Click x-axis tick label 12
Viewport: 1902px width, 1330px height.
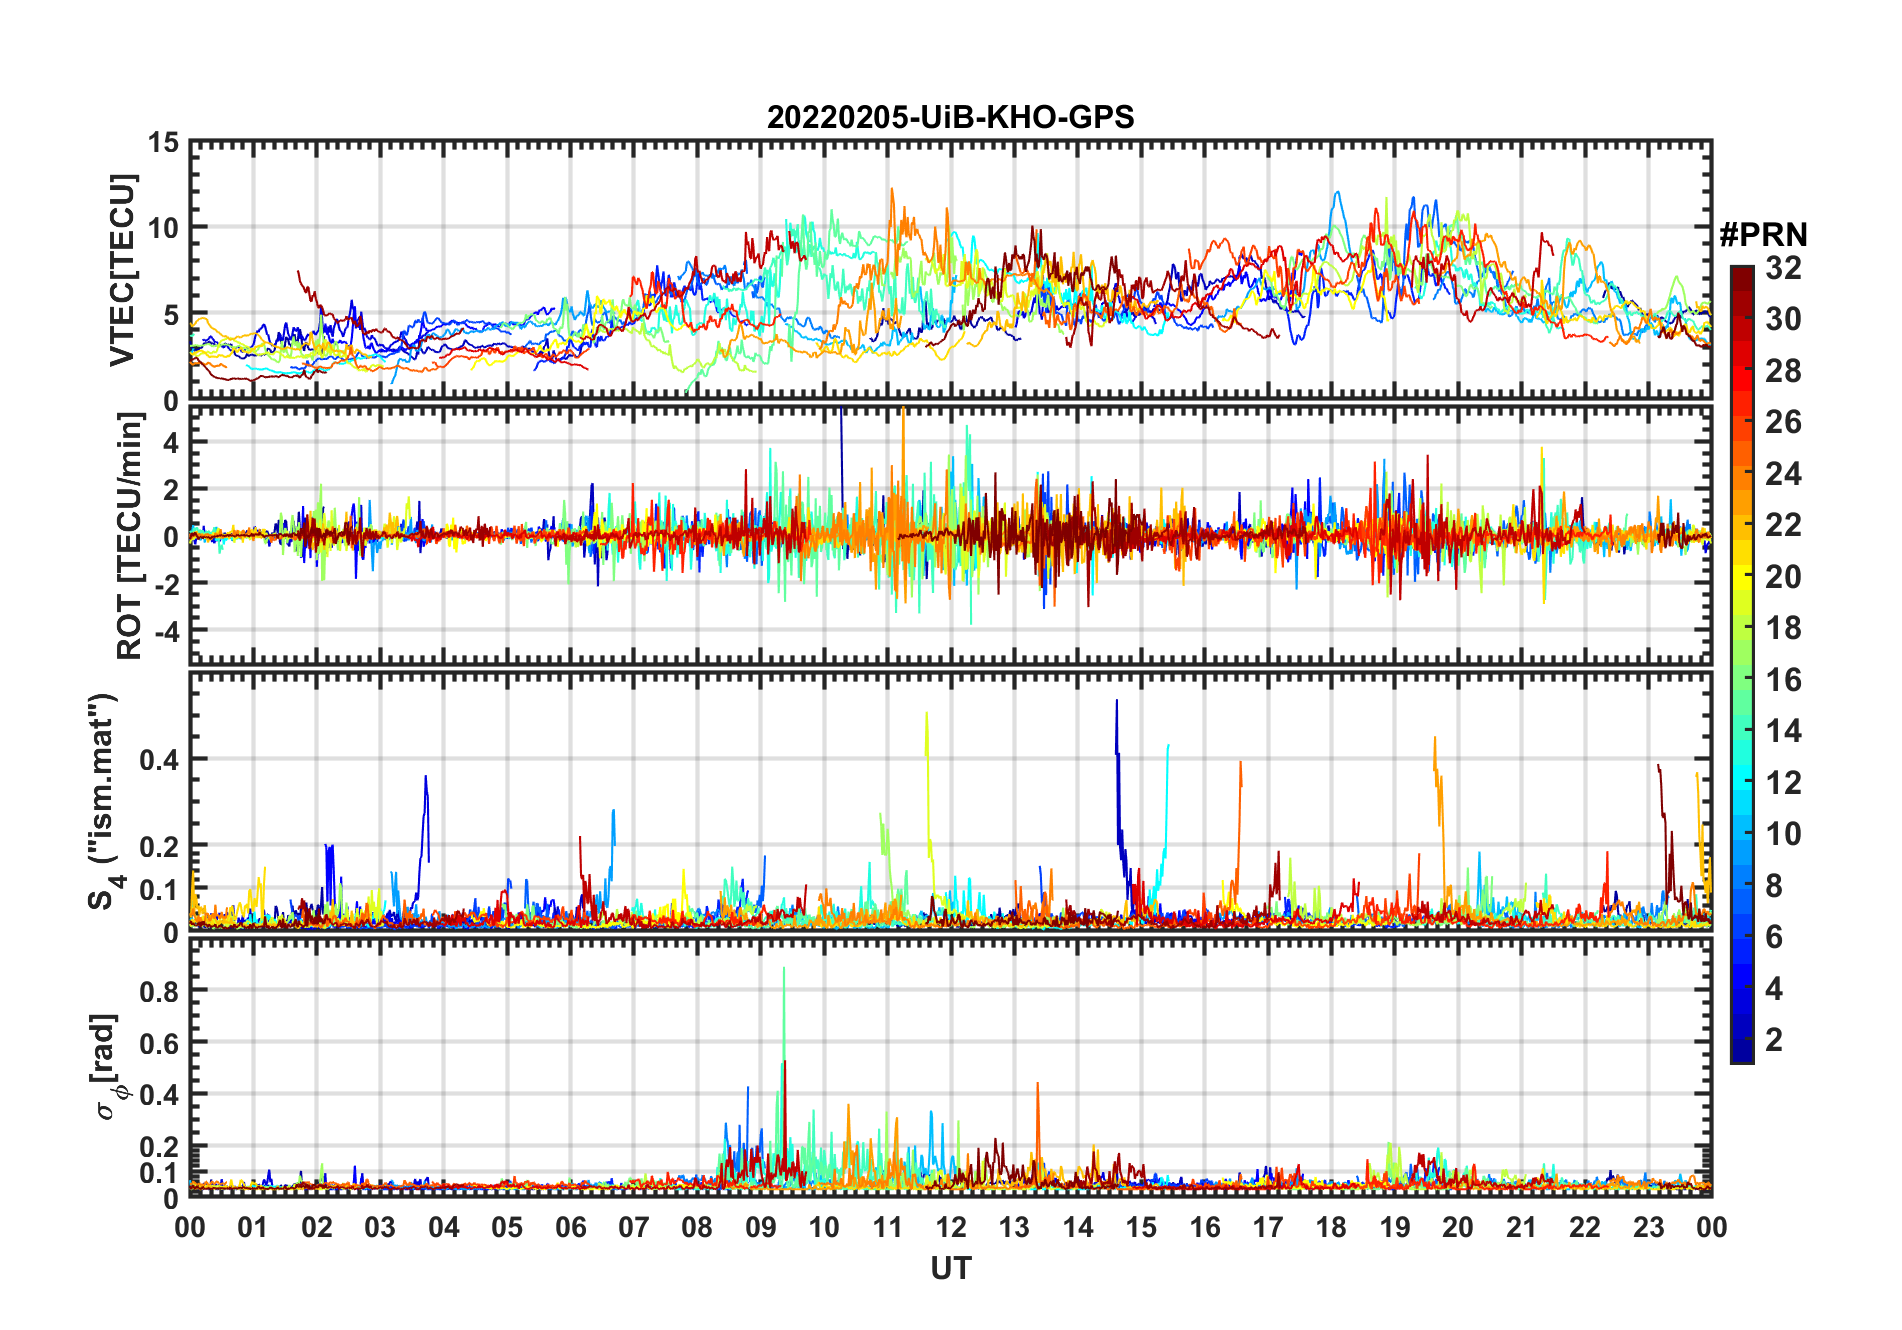pyautogui.click(x=950, y=1227)
